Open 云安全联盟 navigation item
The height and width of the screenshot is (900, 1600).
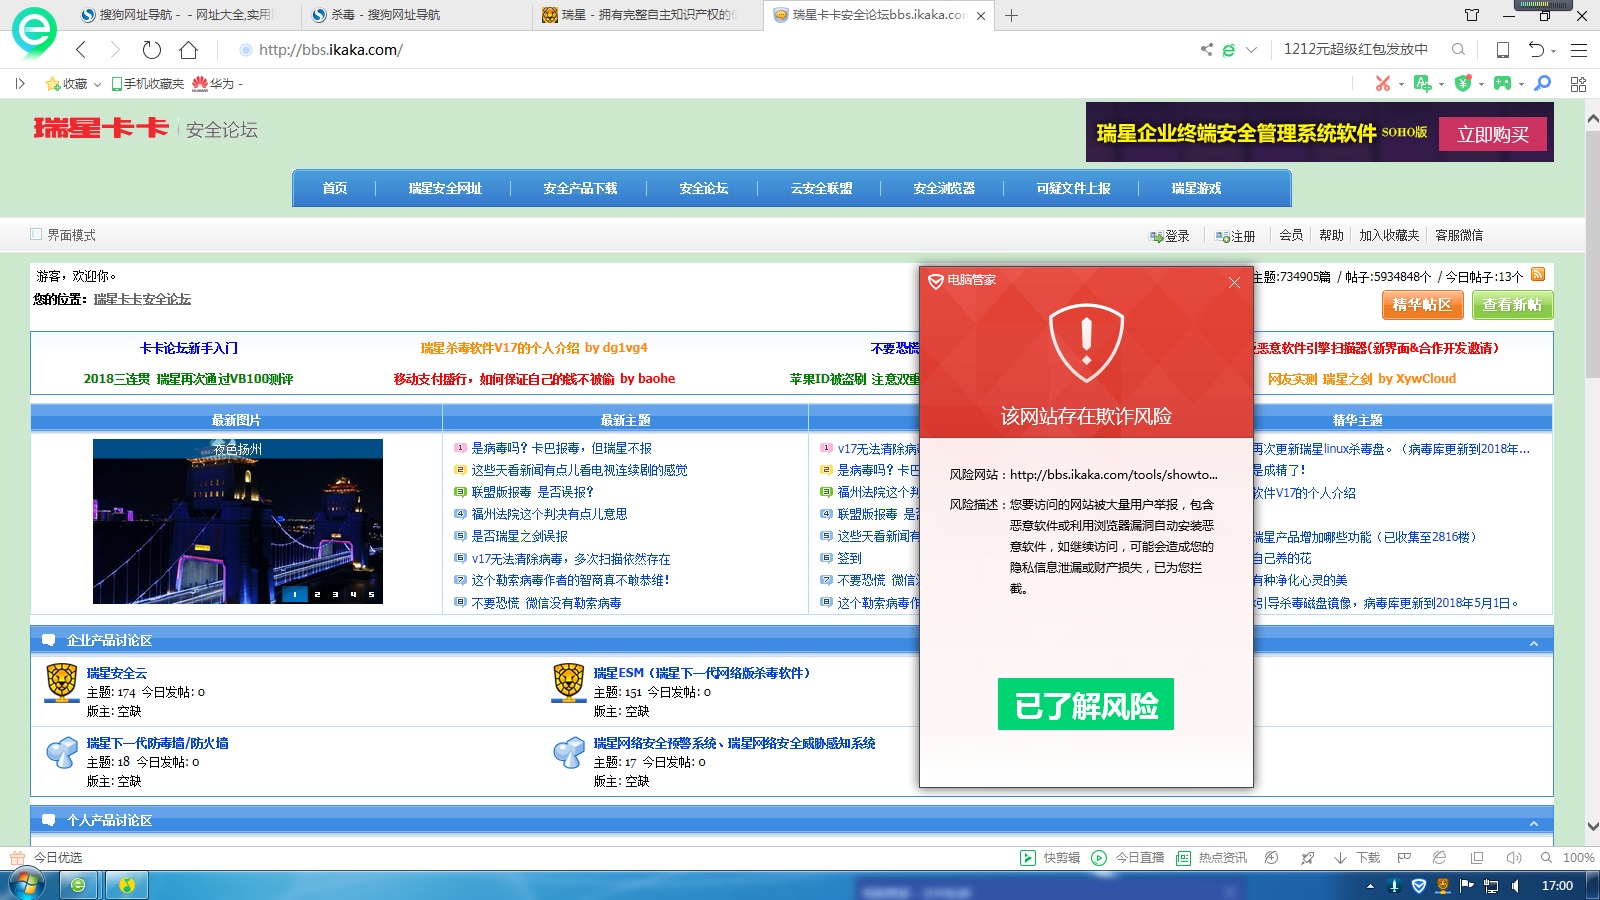821,188
